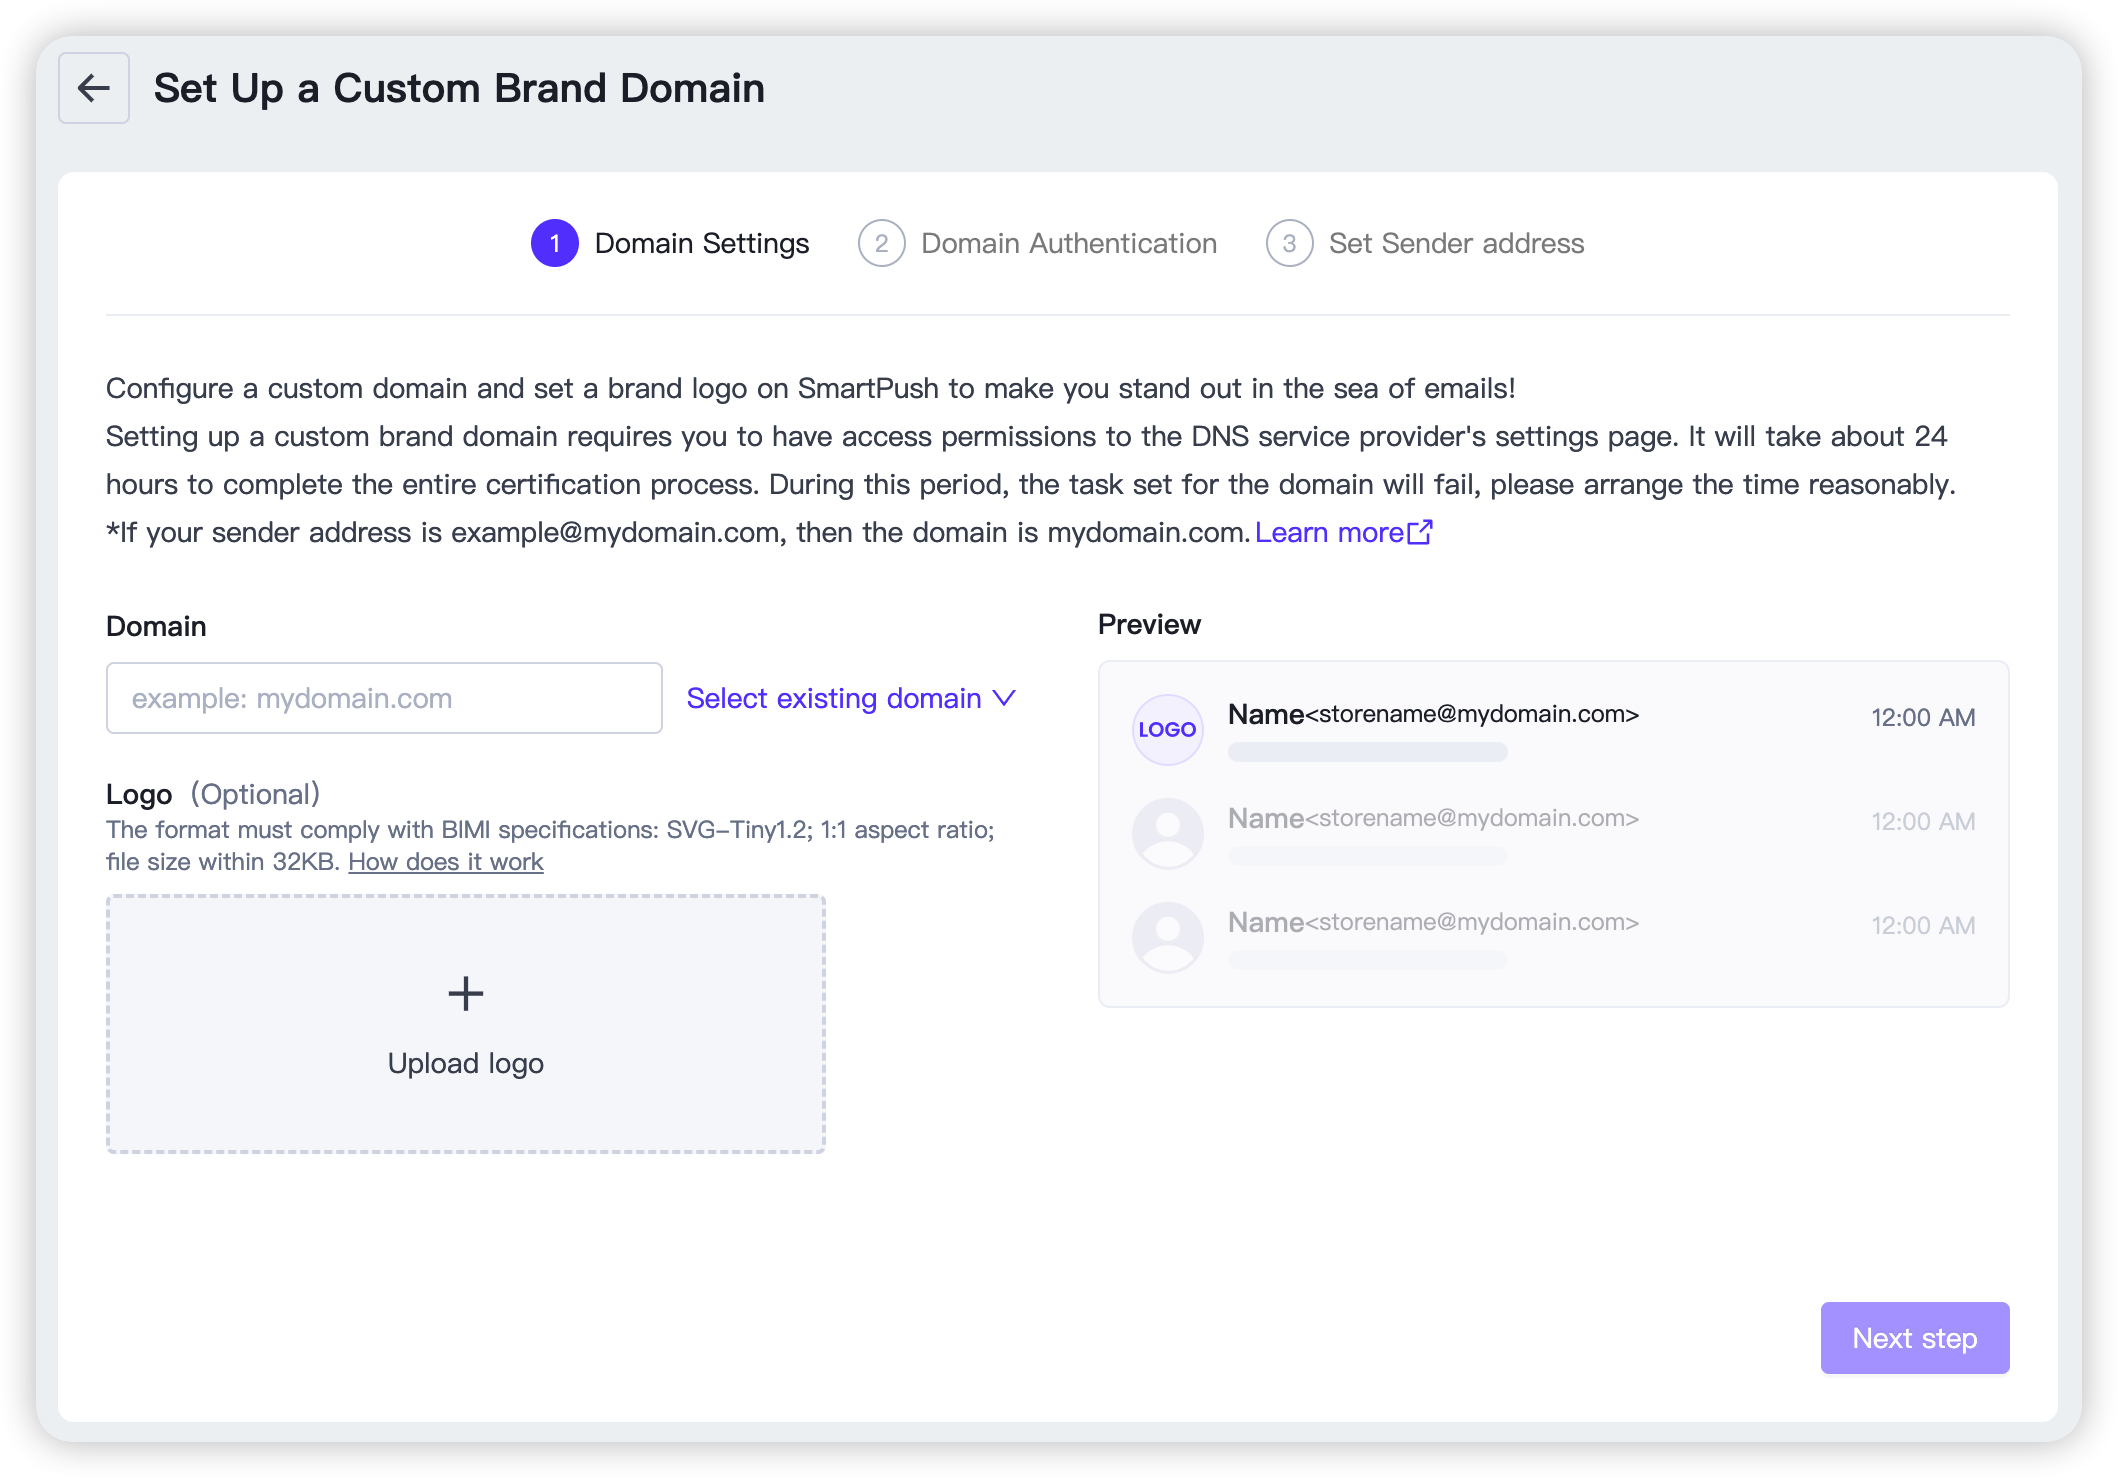
Task: Select the first preview email row
Action: [x=1553, y=730]
